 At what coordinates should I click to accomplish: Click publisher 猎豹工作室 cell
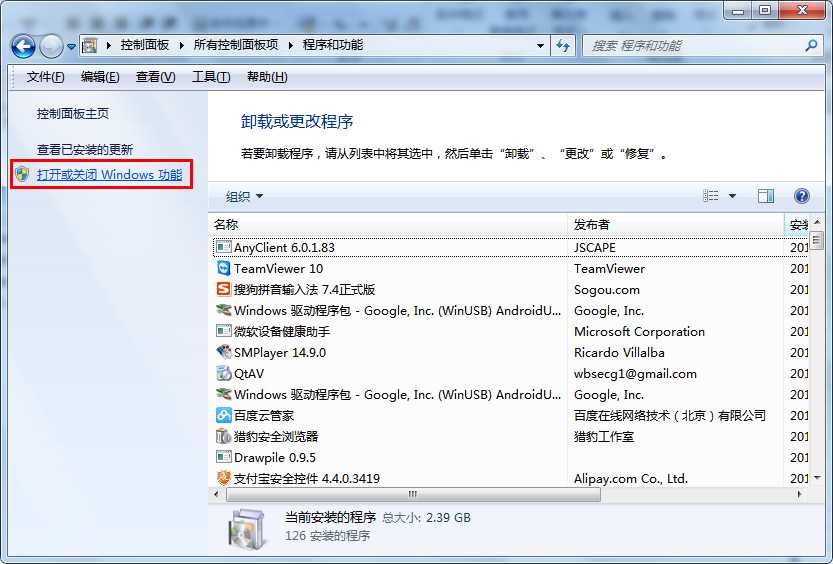[x=604, y=437]
